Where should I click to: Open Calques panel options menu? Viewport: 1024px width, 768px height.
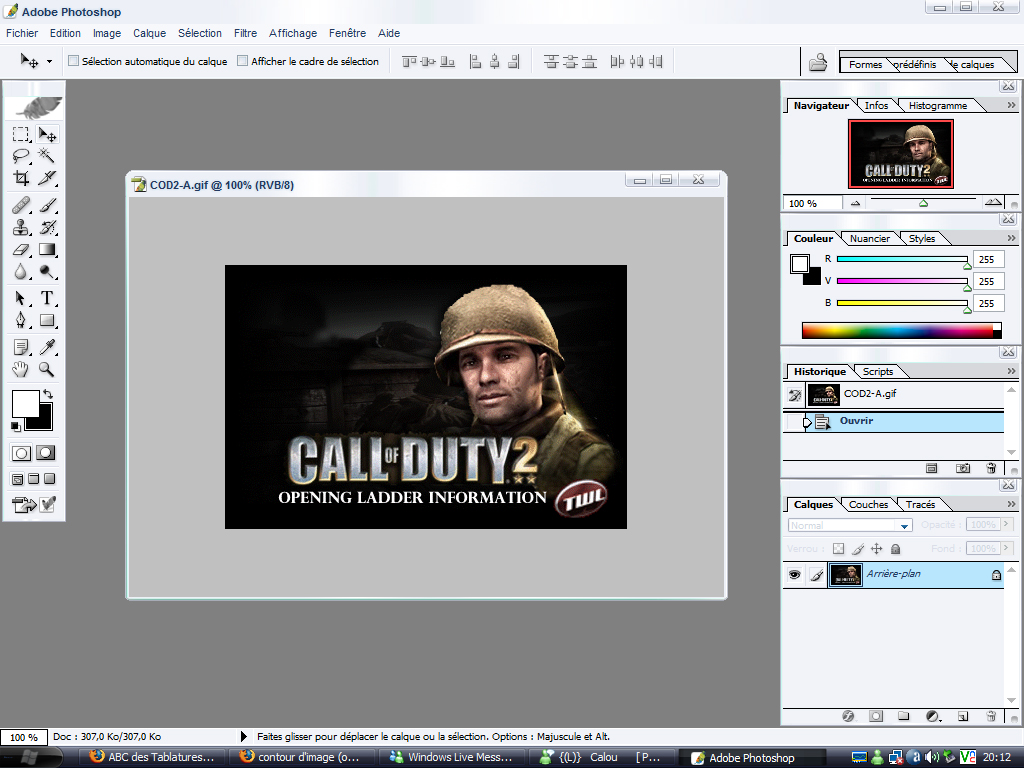1011,504
